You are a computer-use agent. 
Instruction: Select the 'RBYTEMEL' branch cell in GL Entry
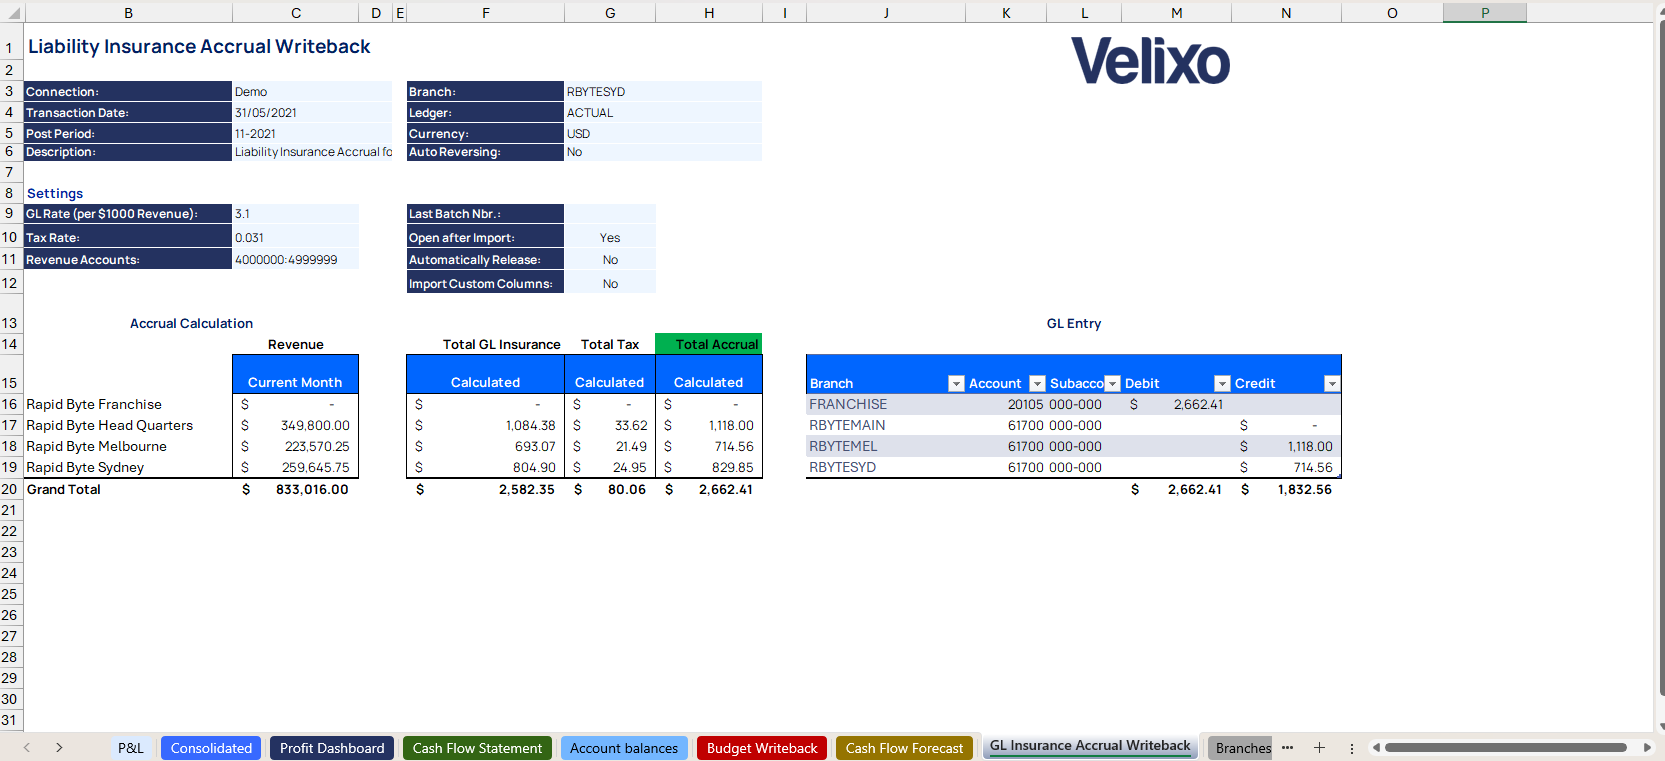pos(886,446)
